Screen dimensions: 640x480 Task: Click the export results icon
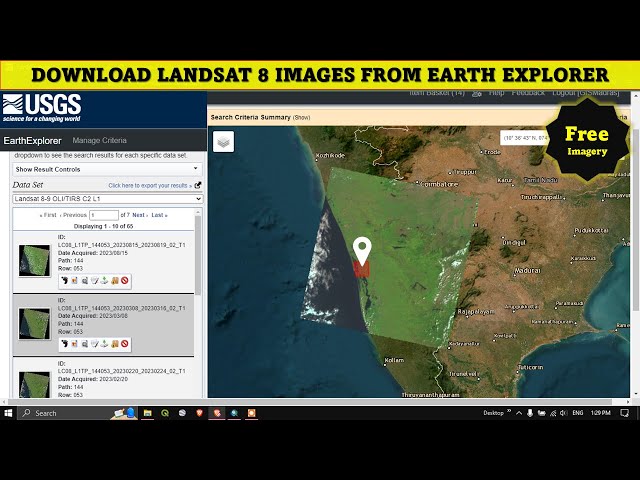(198, 185)
